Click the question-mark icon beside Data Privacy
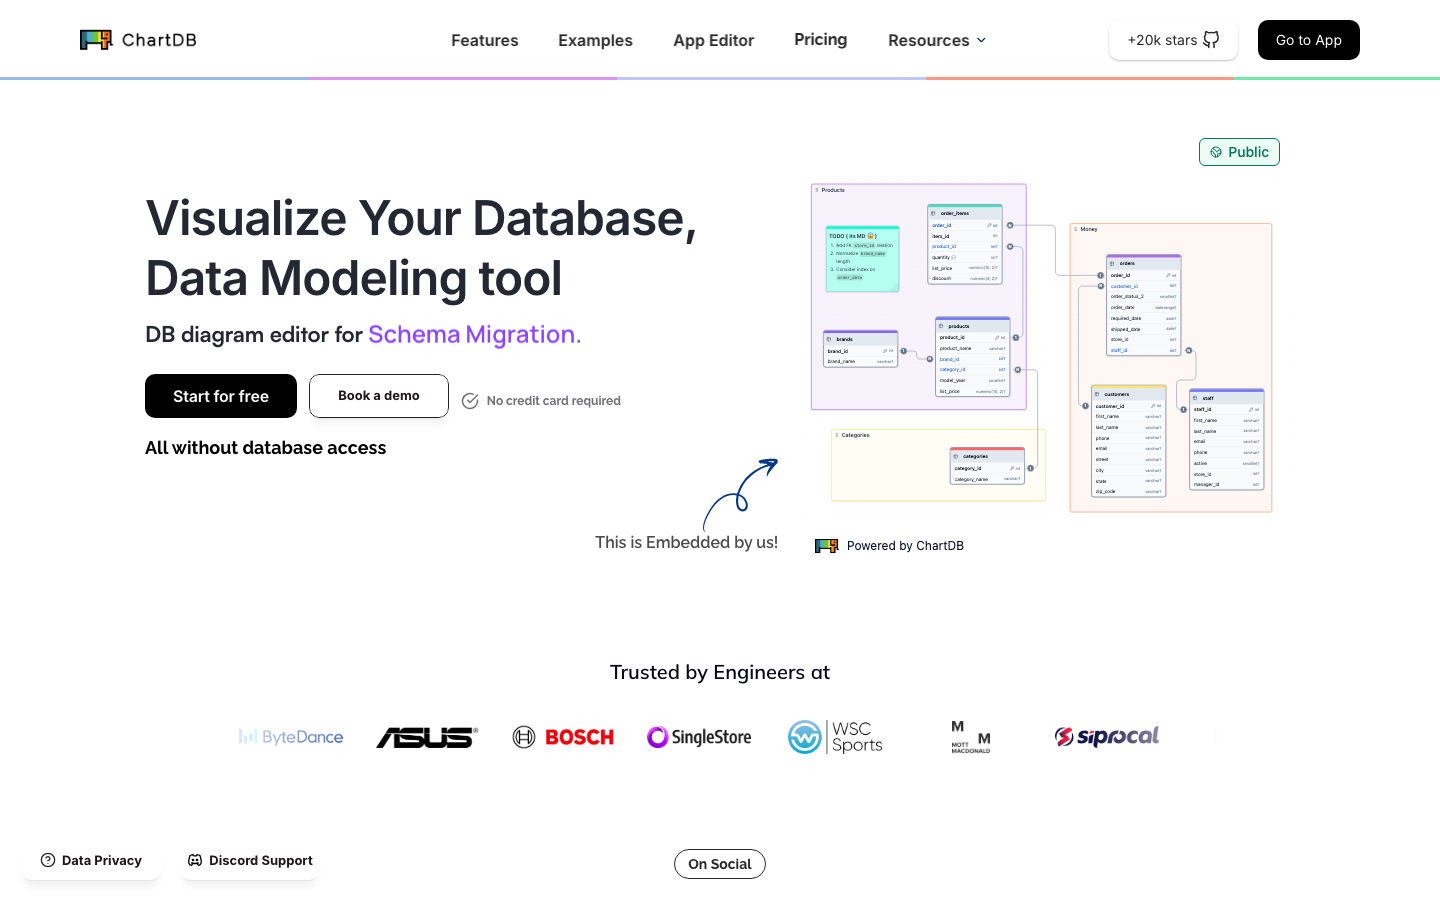Viewport: 1440px width, 900px height. click(x=48, y=860)
